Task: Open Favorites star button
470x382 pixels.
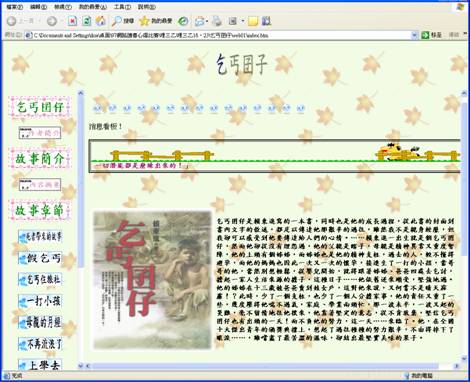Action: [x=156, y=21]
